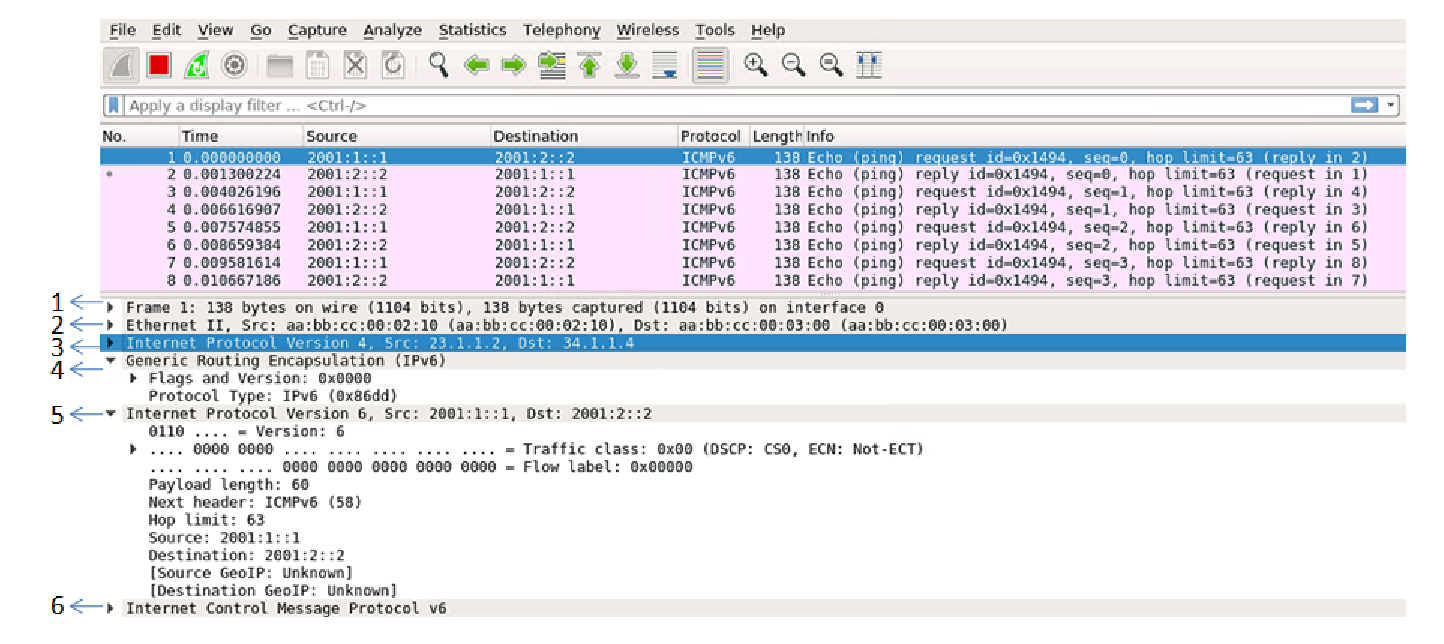The image size is (1444, 644).
Task: Open capture options gear icon
Action: coord(235,65)
